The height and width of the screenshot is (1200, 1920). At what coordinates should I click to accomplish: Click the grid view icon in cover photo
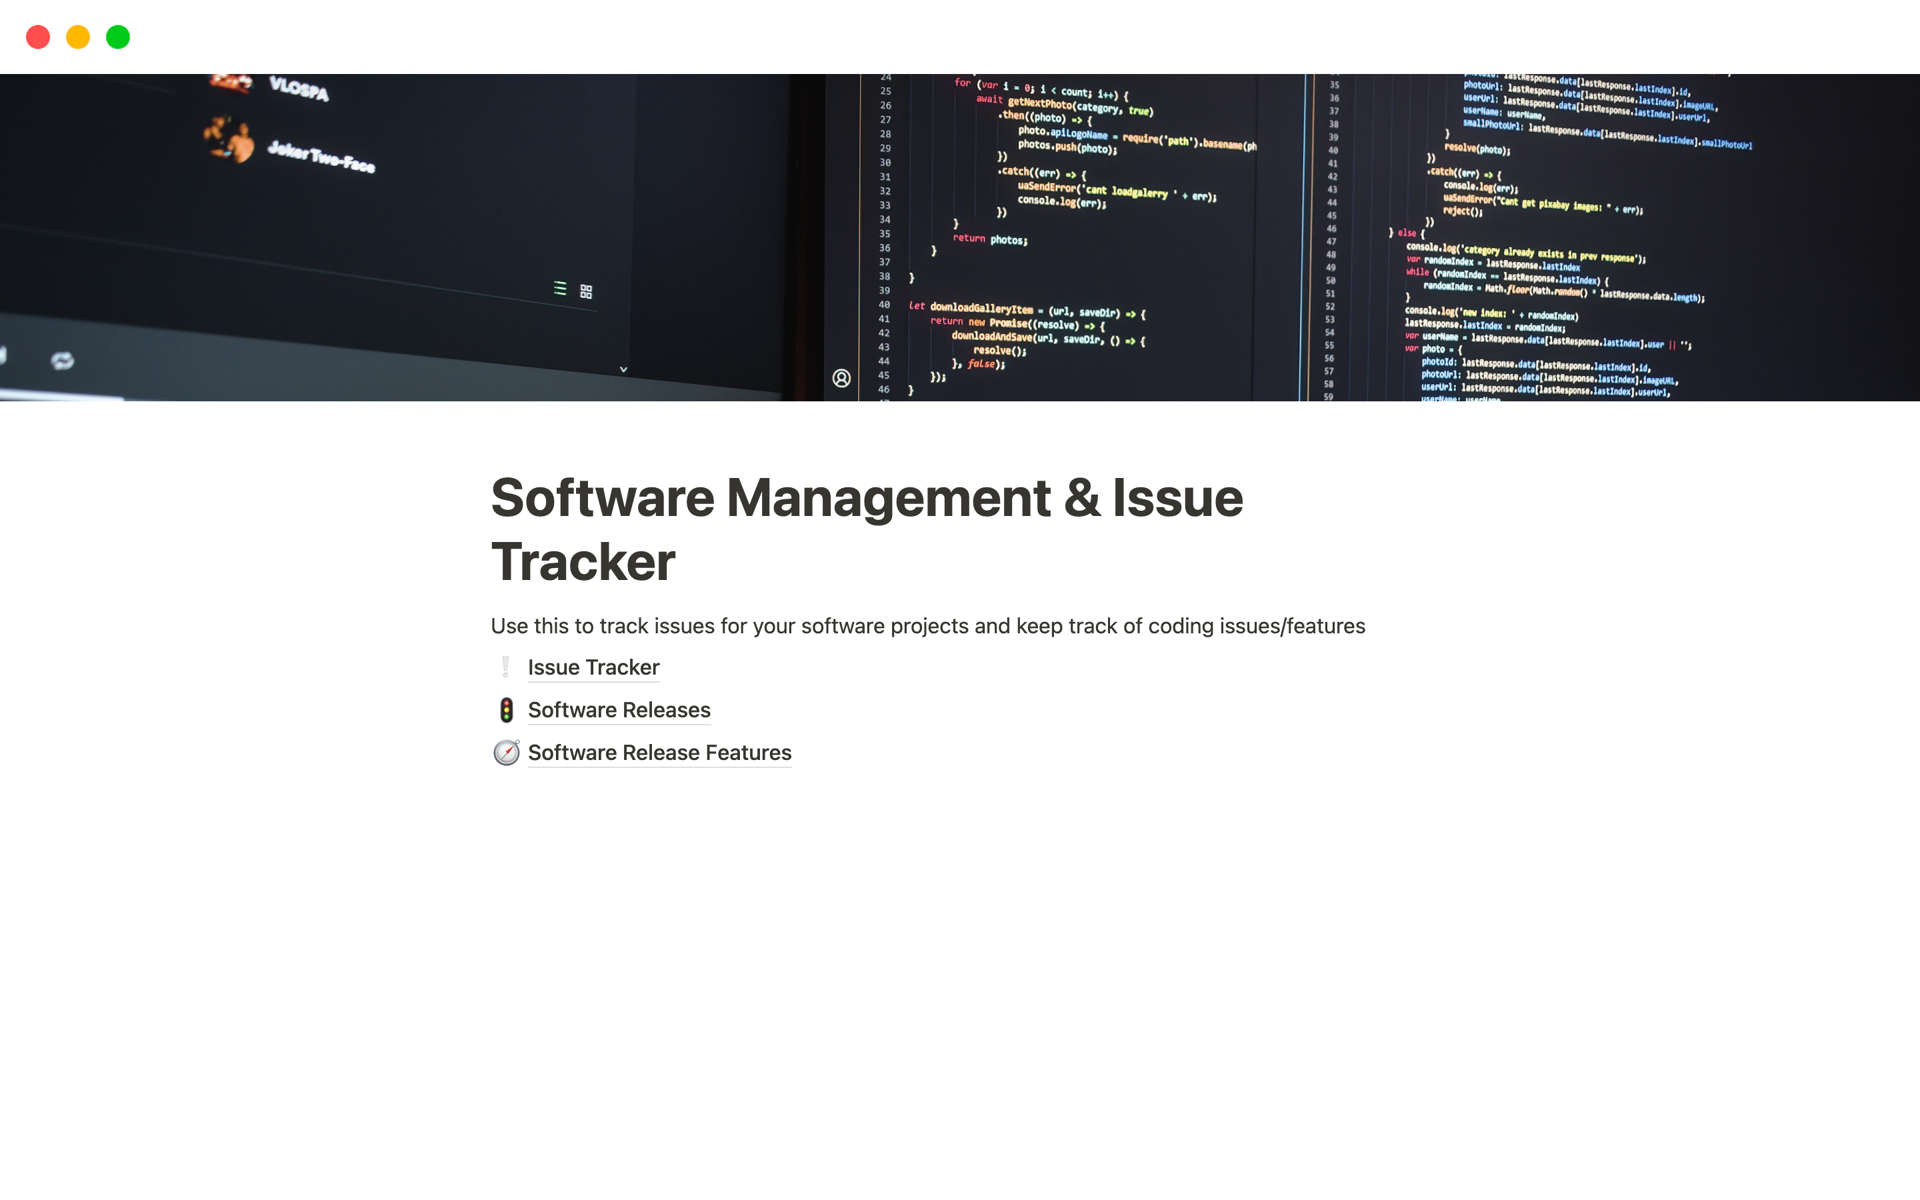586,291
